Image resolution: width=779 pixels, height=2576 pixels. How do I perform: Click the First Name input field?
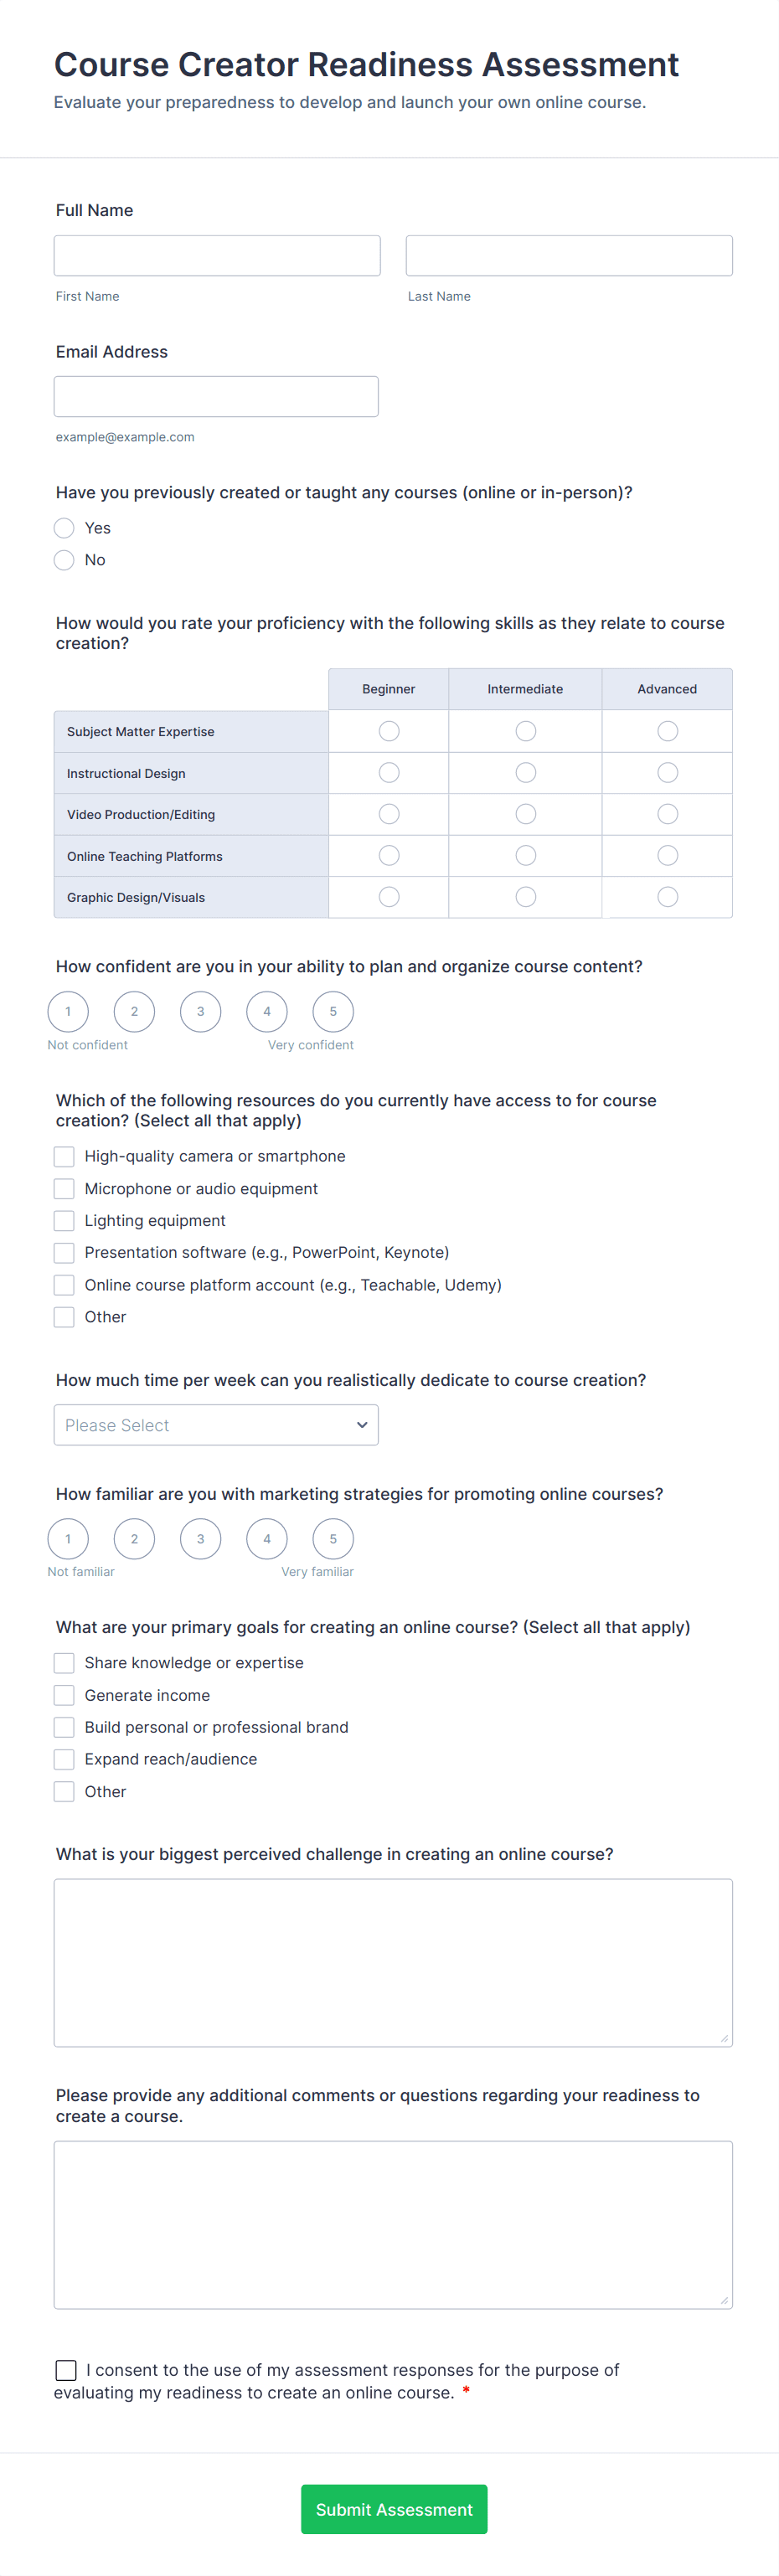click(x=216, y=255)
